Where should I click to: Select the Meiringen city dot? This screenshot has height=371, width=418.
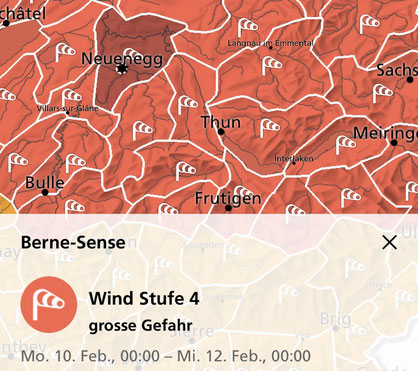point(394,143)
